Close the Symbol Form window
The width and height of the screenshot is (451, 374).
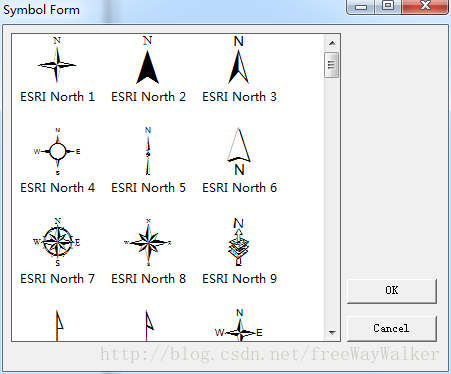425,6
